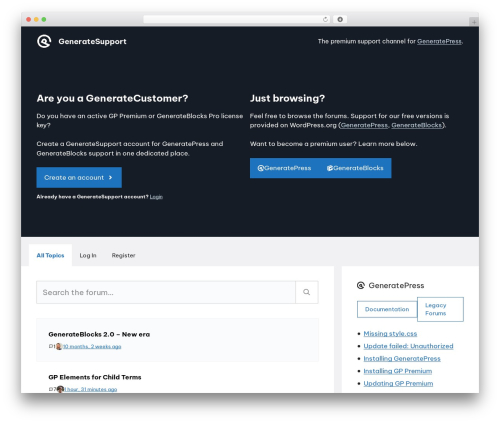500x423 pixels.
Task: Click the Login link under account prompt
Action: point(156,197)
